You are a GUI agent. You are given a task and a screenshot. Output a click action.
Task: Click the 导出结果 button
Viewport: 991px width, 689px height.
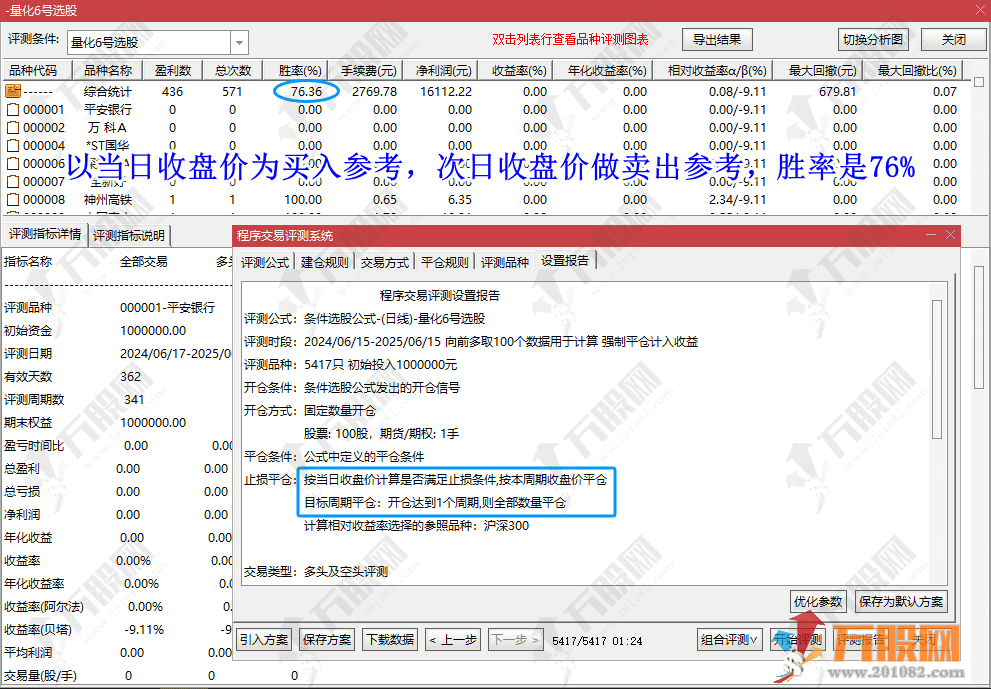[x=717, y=39]
